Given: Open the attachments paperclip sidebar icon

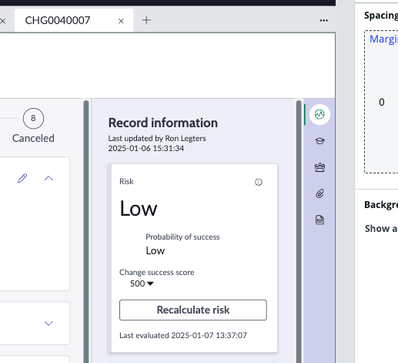Looking at the screenshot, I should coord(320,193).
